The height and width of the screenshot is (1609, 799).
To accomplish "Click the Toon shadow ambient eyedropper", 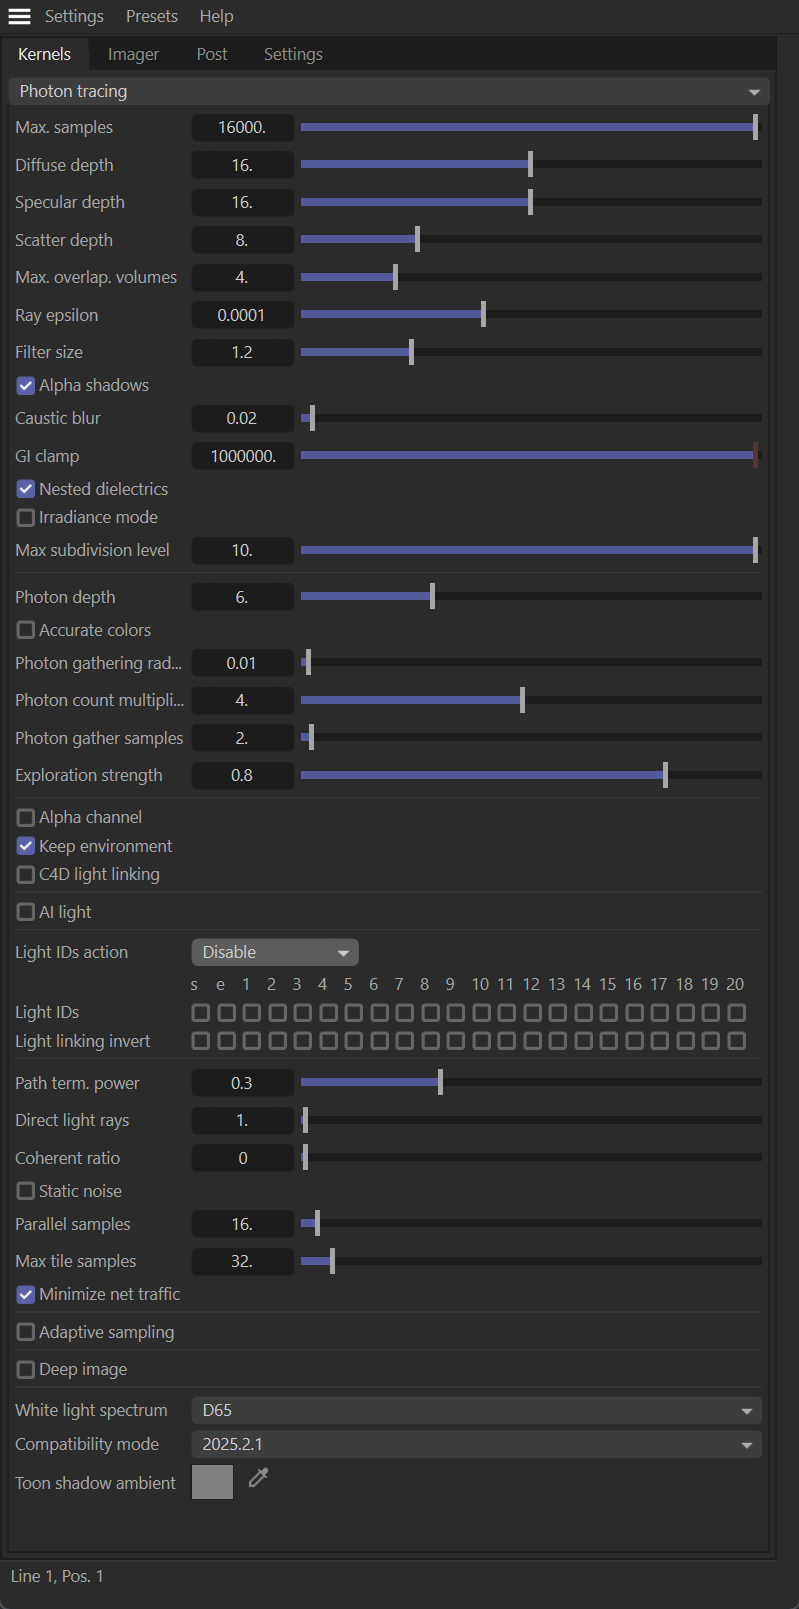I will 258,1478.
